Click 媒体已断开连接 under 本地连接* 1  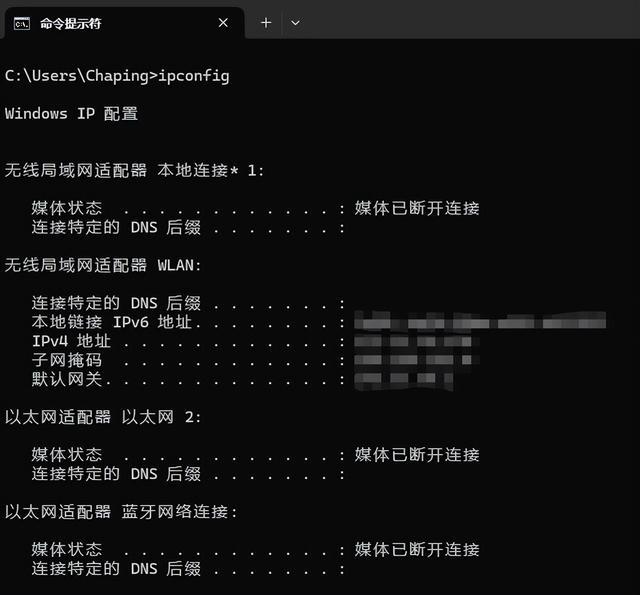click(x=417, y=208)
